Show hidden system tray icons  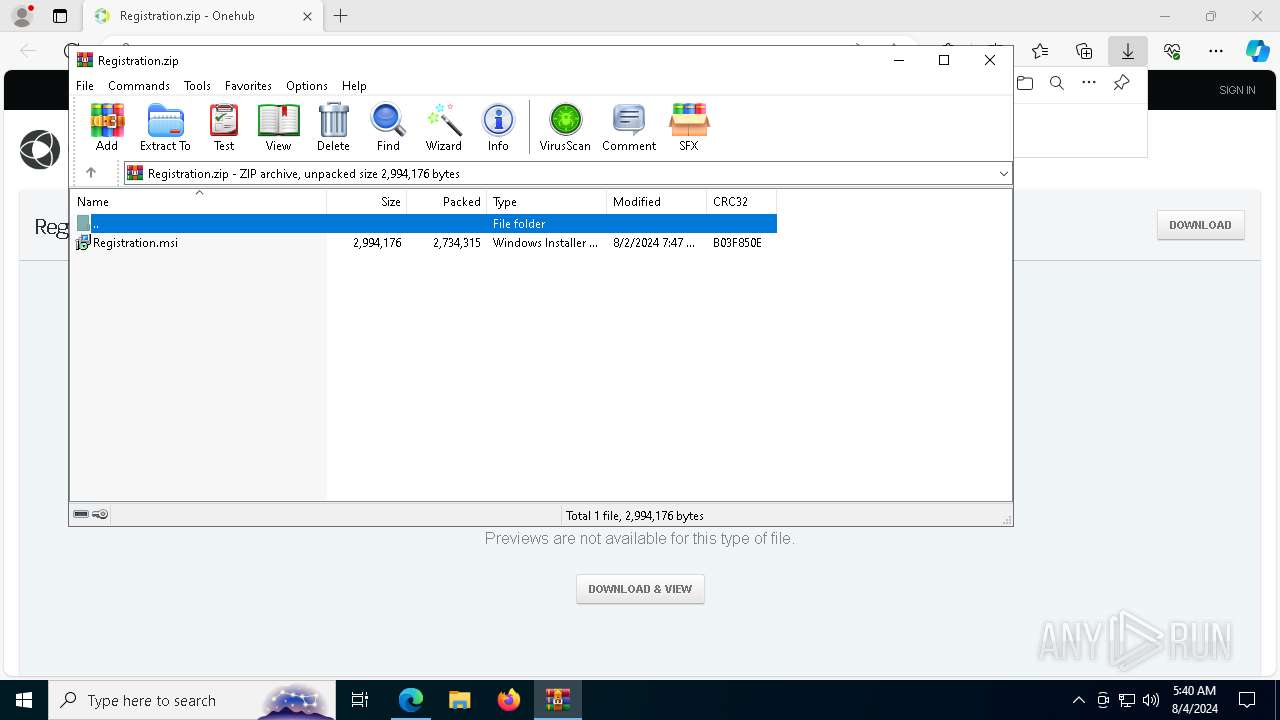1078,700
